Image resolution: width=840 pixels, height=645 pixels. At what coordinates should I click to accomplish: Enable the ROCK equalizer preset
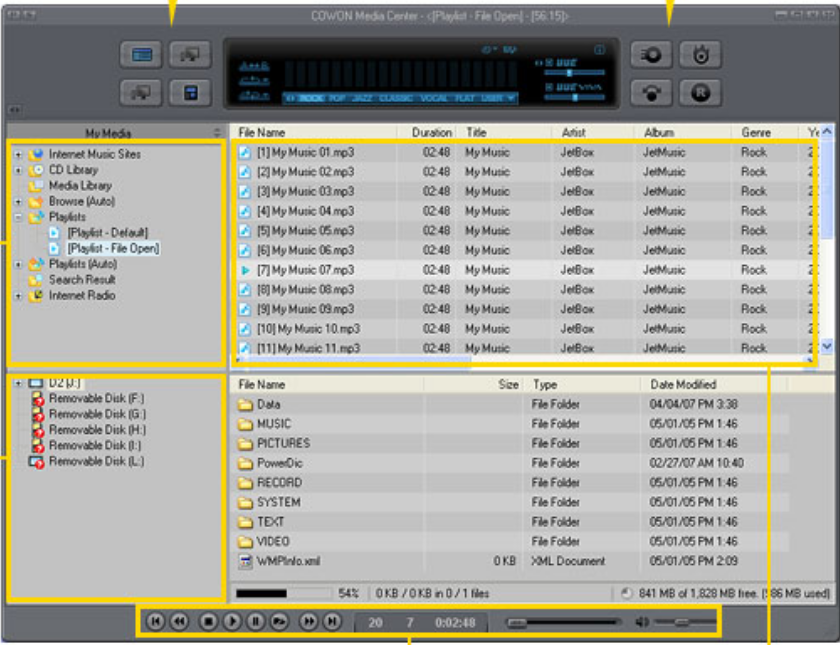pos(312,100)
